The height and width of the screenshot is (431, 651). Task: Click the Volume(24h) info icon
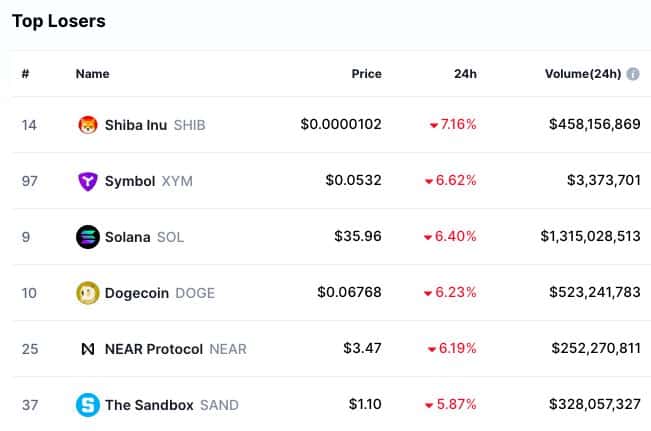point(633,74)
